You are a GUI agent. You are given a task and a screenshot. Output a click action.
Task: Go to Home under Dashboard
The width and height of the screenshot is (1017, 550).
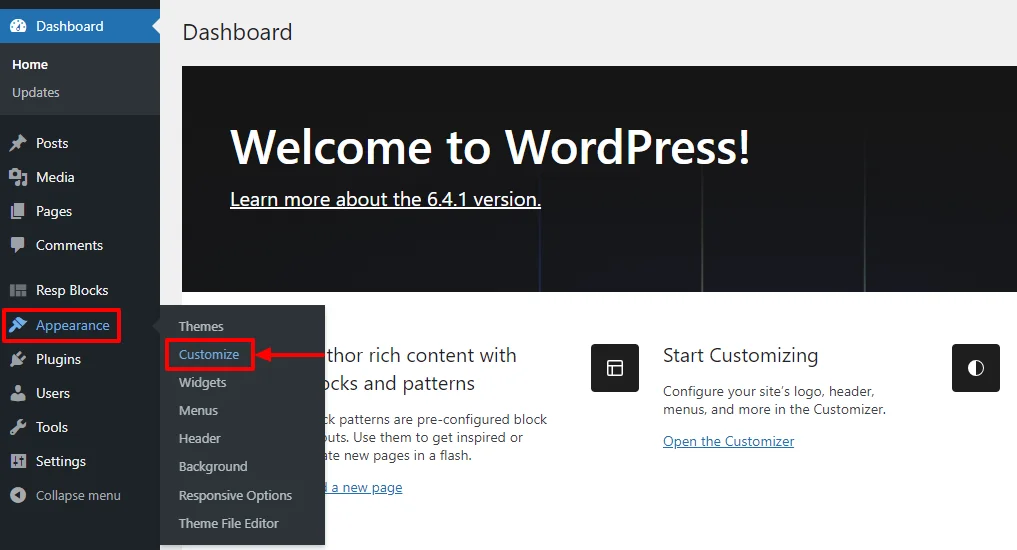click(x=30, y=64)
